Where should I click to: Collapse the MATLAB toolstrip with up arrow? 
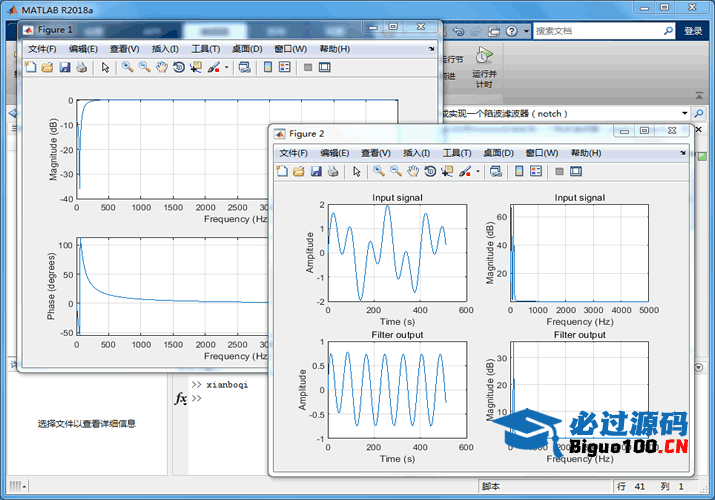click(699, 96)
